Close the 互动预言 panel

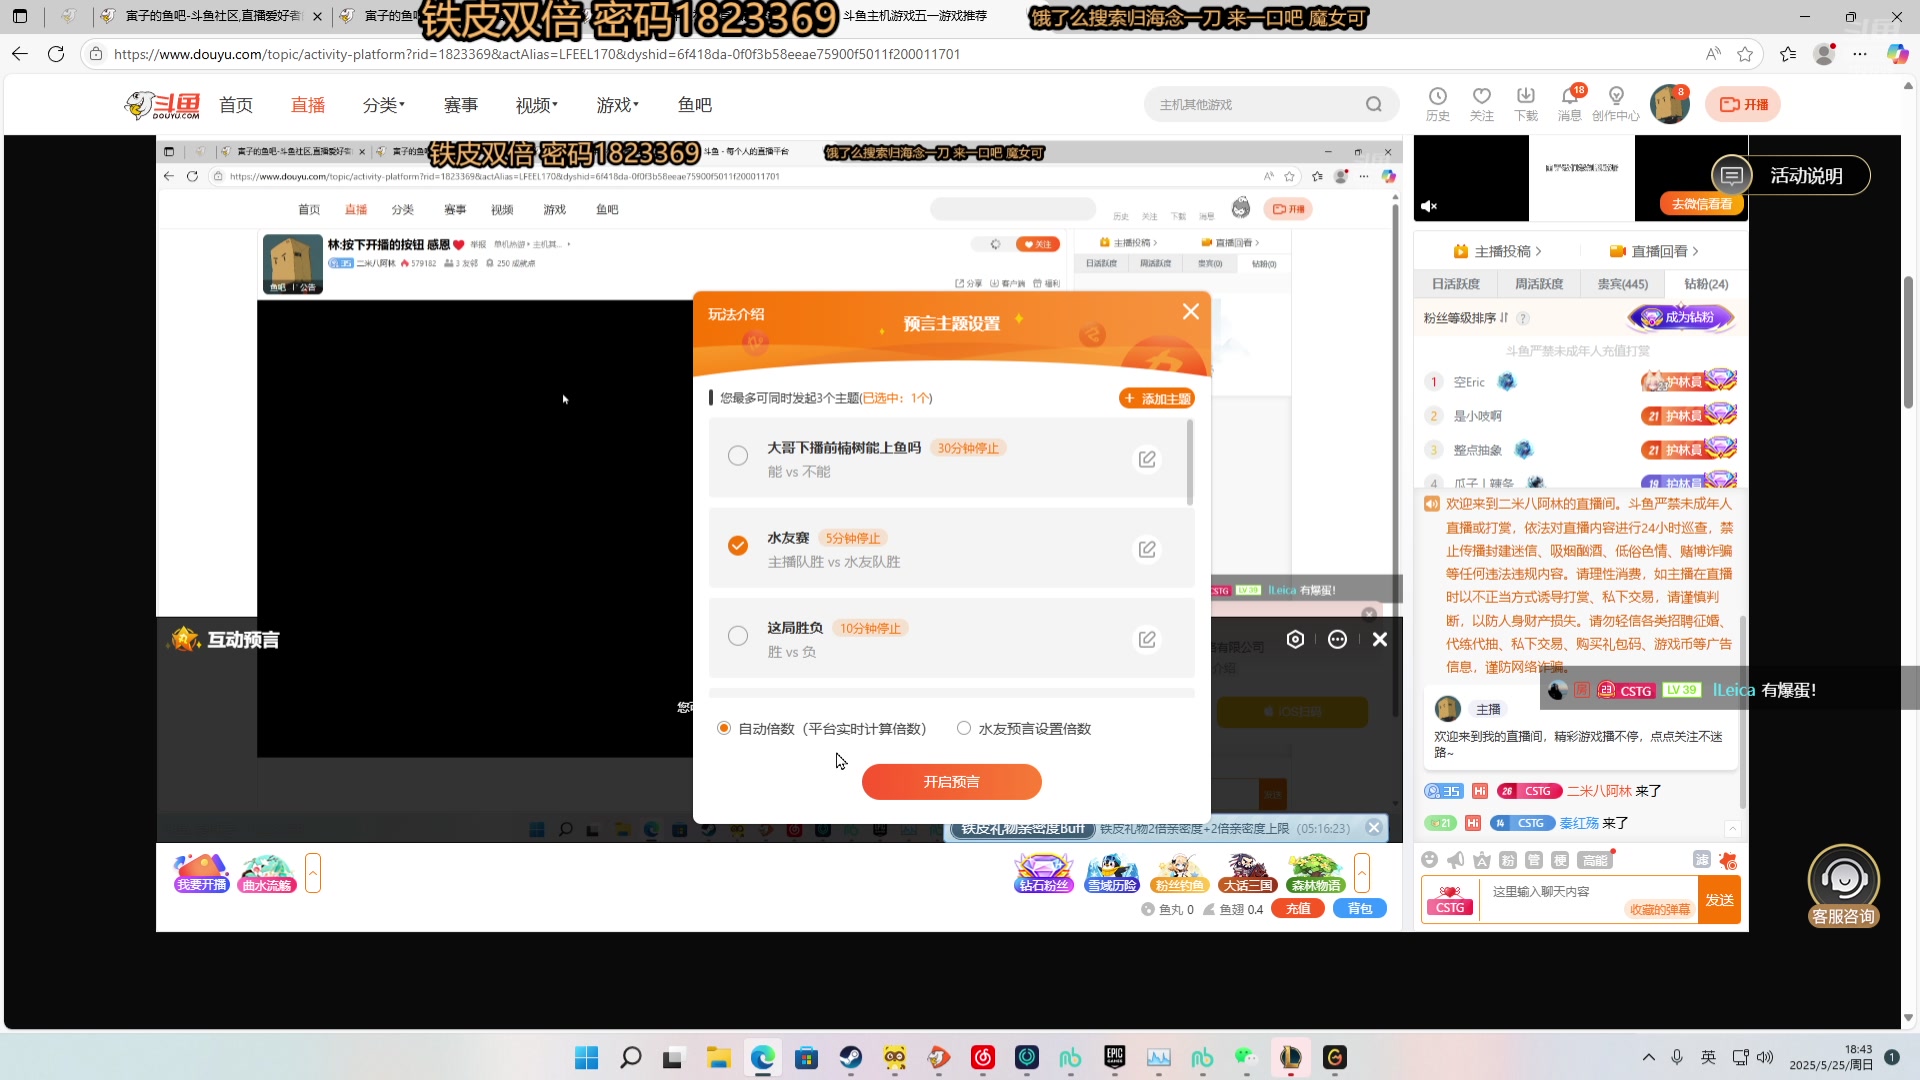coord(1380,640)
